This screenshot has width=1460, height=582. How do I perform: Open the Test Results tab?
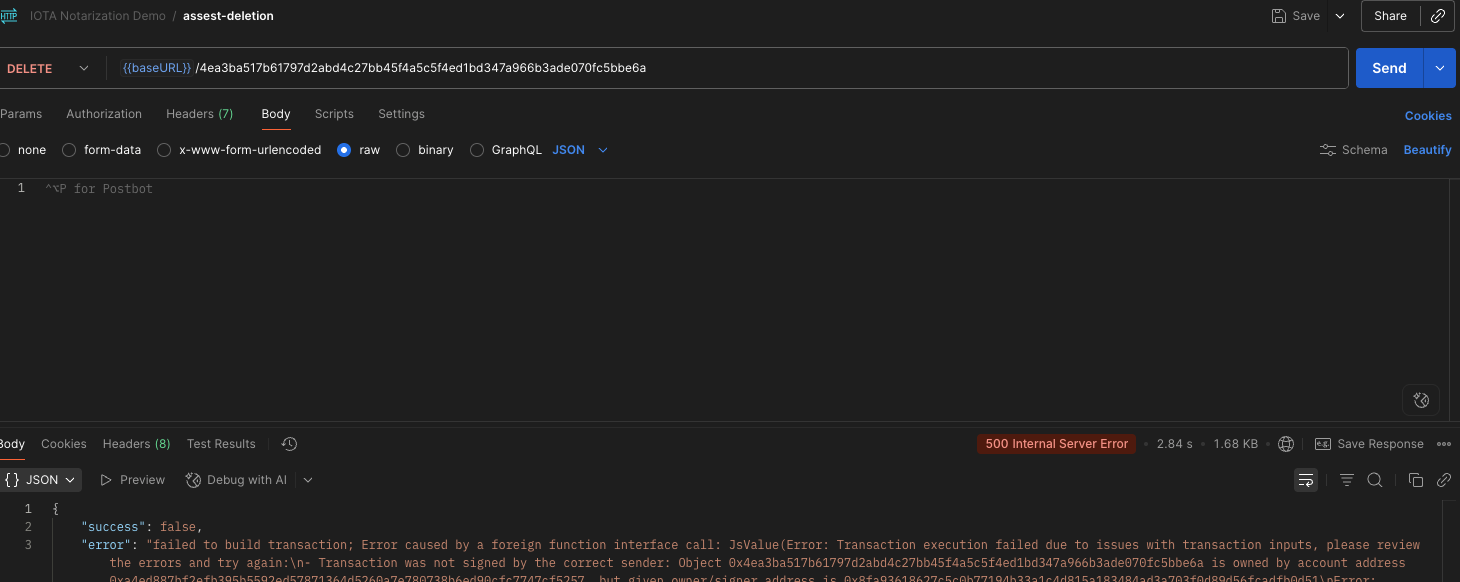coord(221,444)
